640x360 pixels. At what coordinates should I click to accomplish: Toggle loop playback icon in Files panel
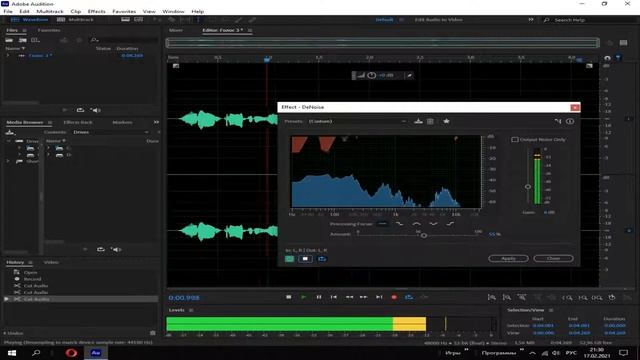(80, 110)
